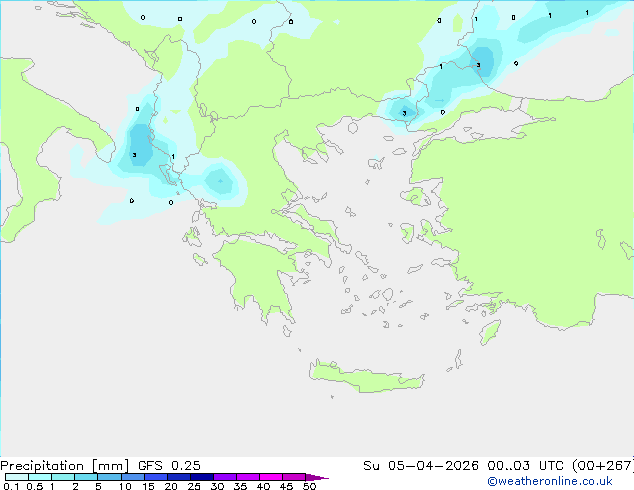Select the 10–15 mm blue legend swatch
Viewport: 634px width, 490px height.
coord(132,477)
